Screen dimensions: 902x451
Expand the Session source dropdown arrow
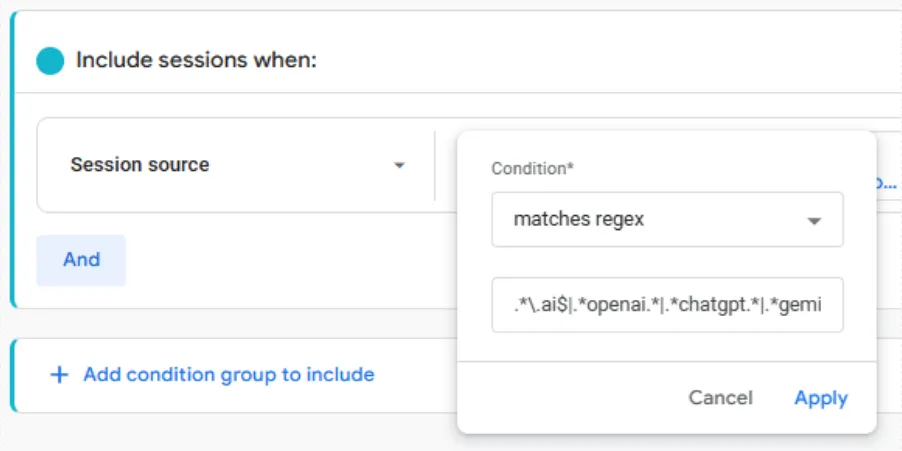coord(399,165)
